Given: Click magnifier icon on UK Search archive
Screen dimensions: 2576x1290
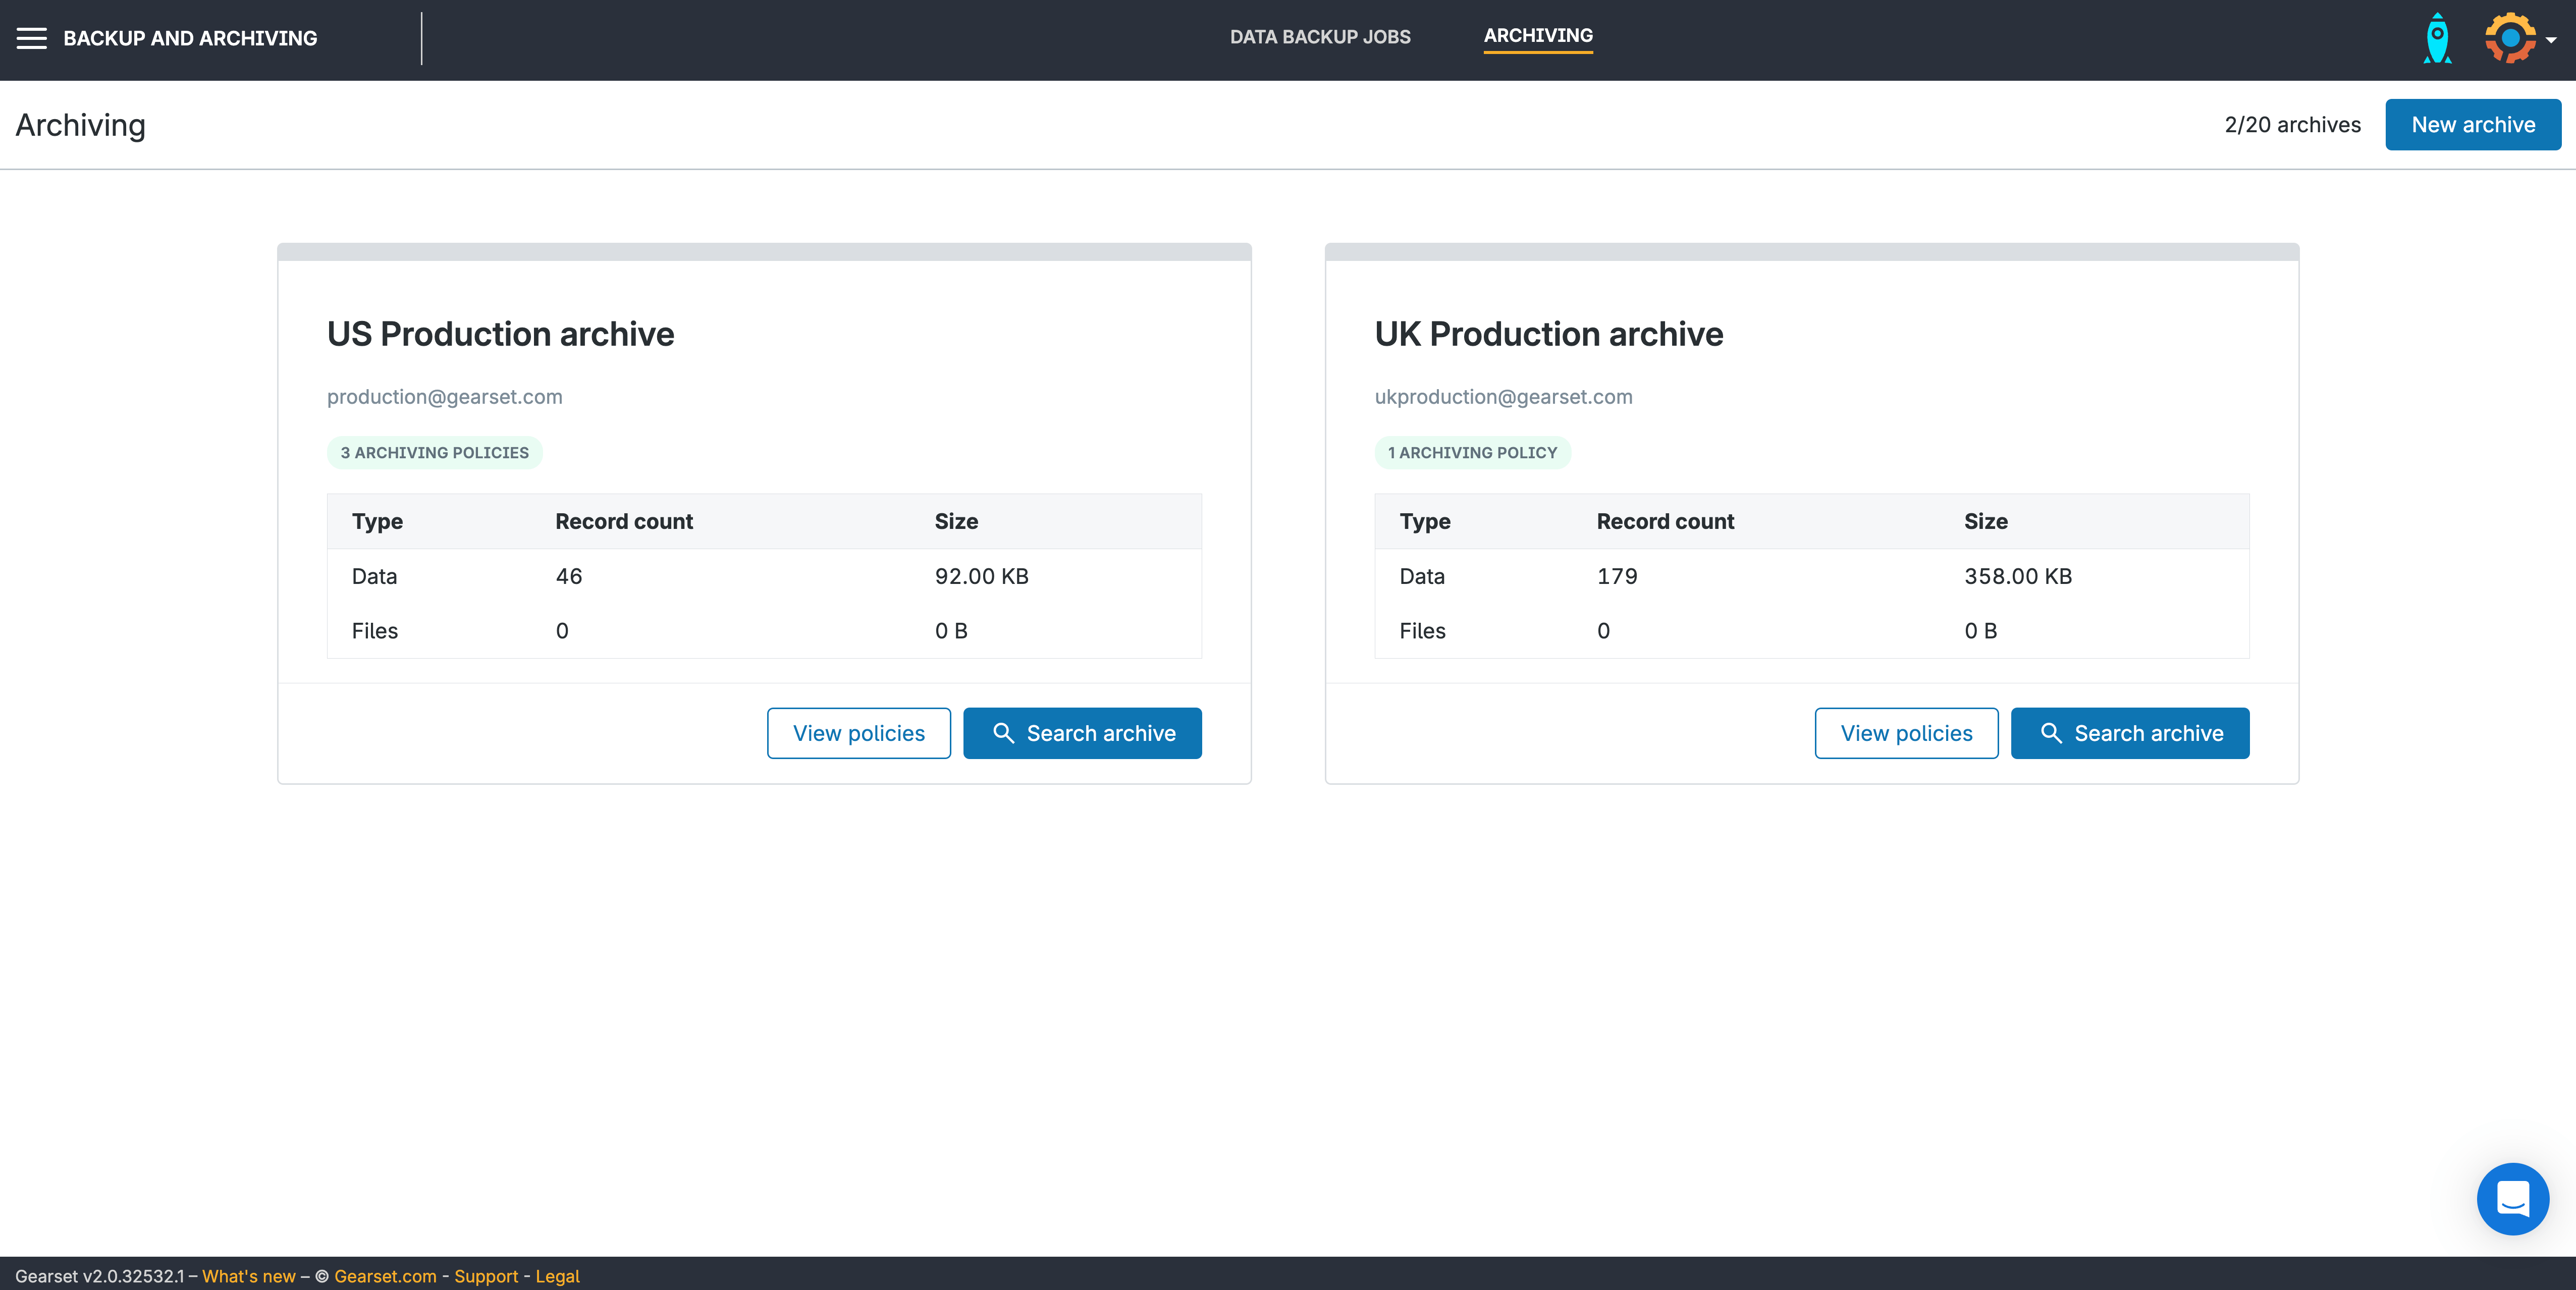Looking at the screenshot, I should pyautogui.click(x=2051, y=733).
